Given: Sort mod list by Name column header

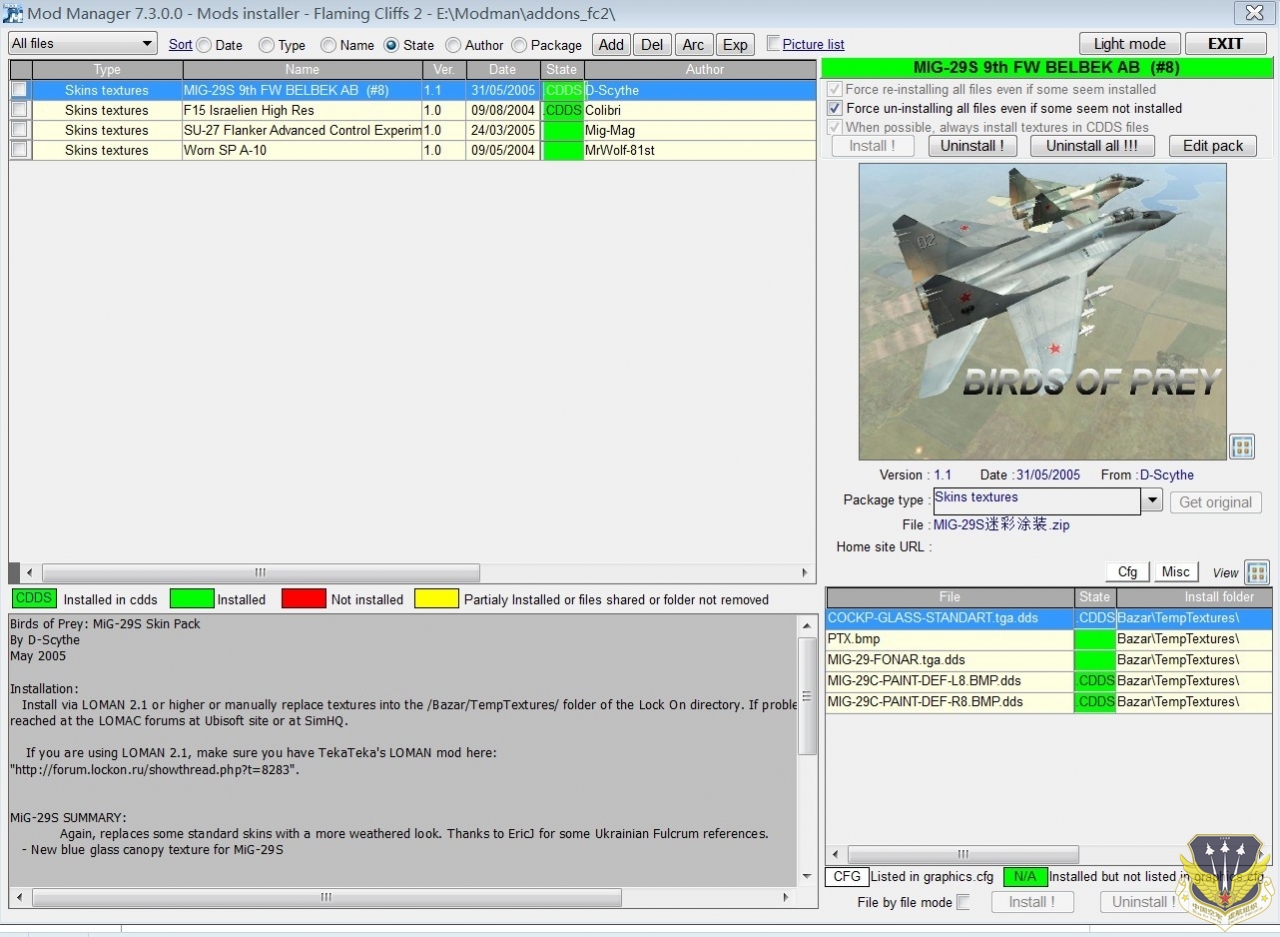Looking at the screenshot, I should pyautogui.click(x=302, y=70).
